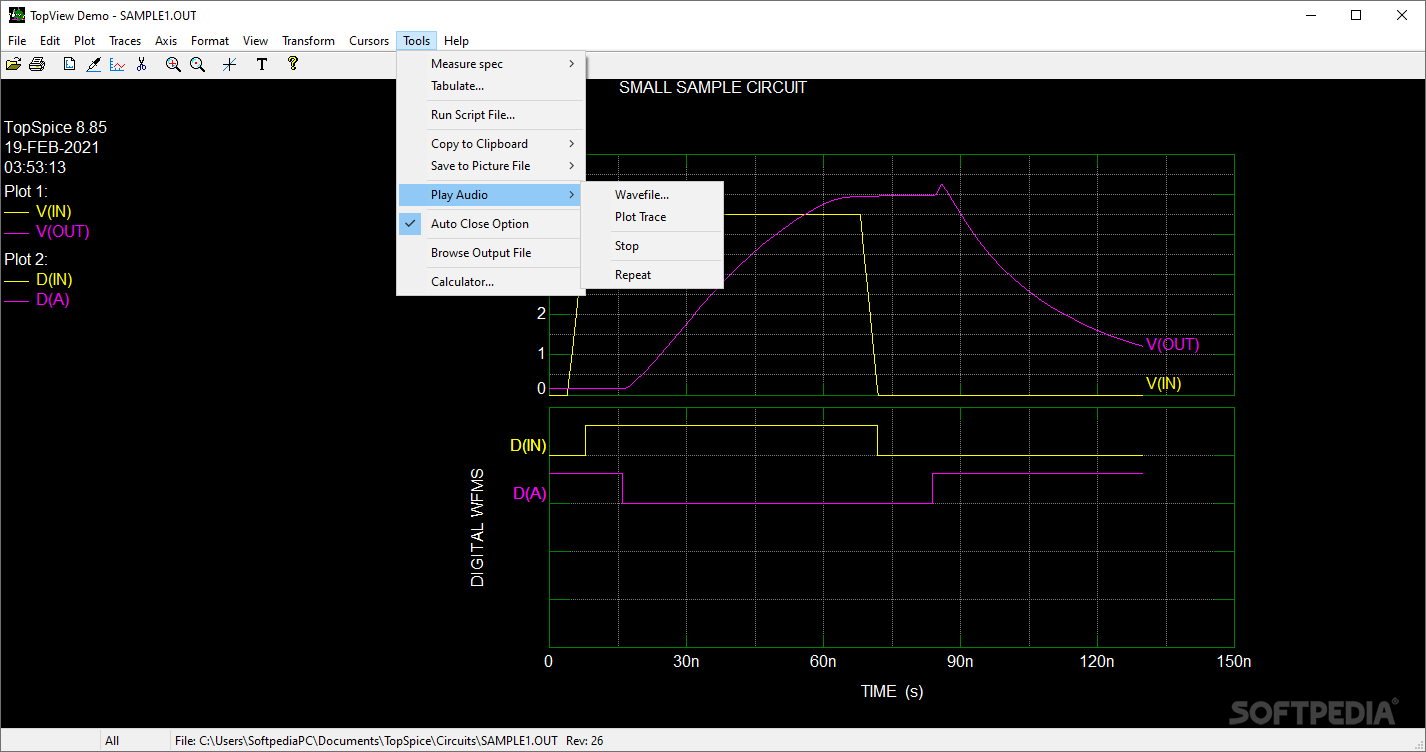Minimize the TopView Demo window

[1311, 15]
